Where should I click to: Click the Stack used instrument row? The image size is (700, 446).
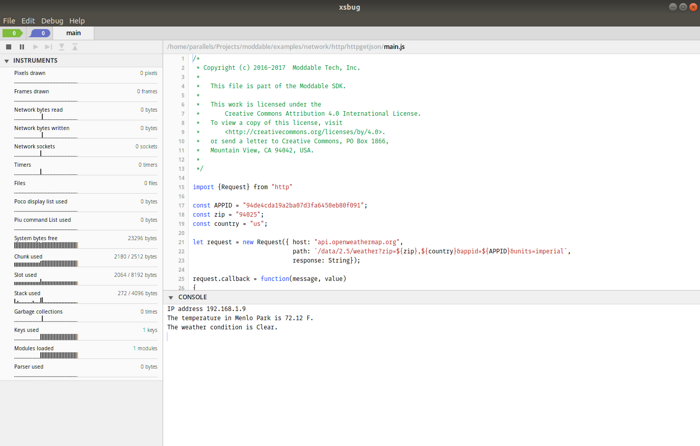pyautogui.click(x=85, y=296)
